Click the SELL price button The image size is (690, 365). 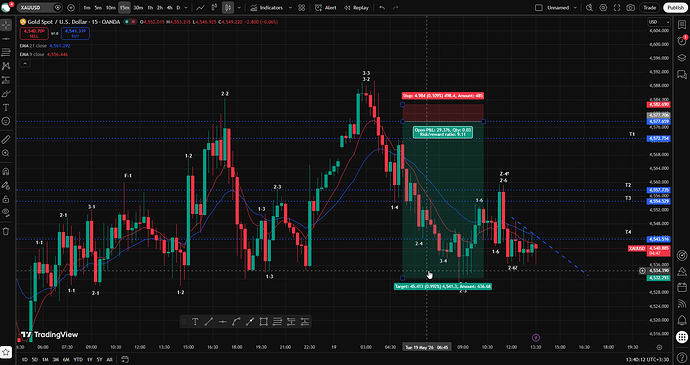34,33
